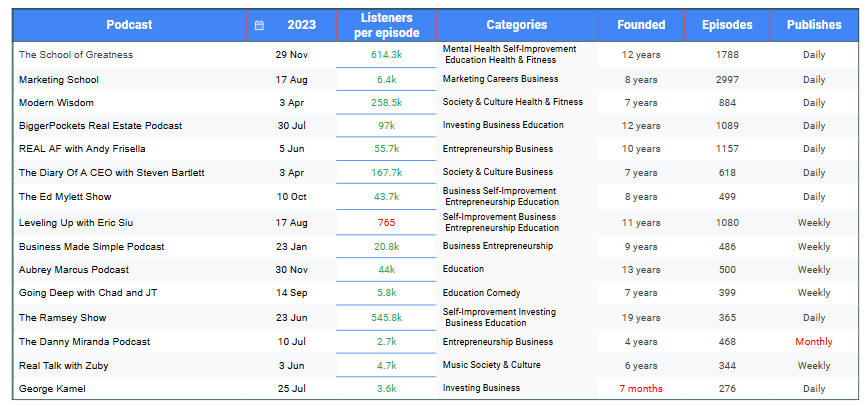Open The School of Greatness podcast
The image size is (868, 407).
[76, 55]
